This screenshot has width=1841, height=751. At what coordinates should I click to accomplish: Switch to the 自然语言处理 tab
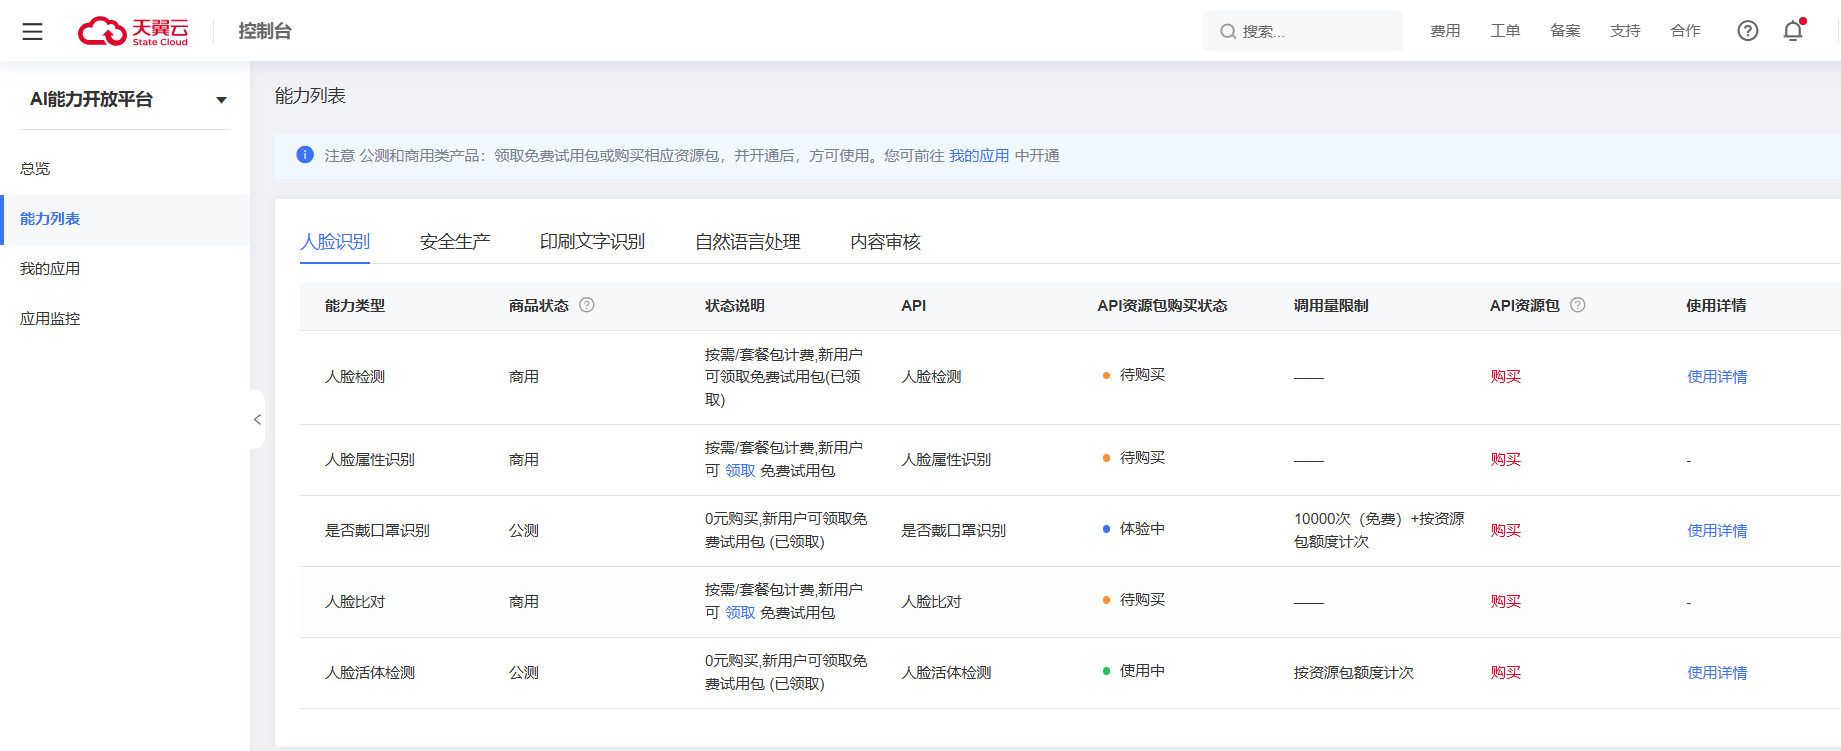[748, 242]
